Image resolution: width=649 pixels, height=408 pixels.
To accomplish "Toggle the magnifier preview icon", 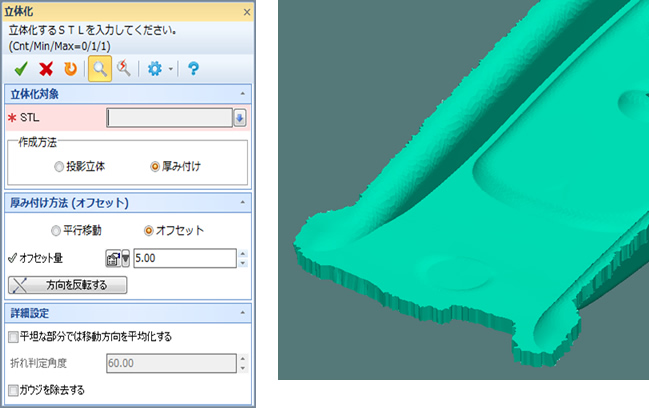I will 99,68.
